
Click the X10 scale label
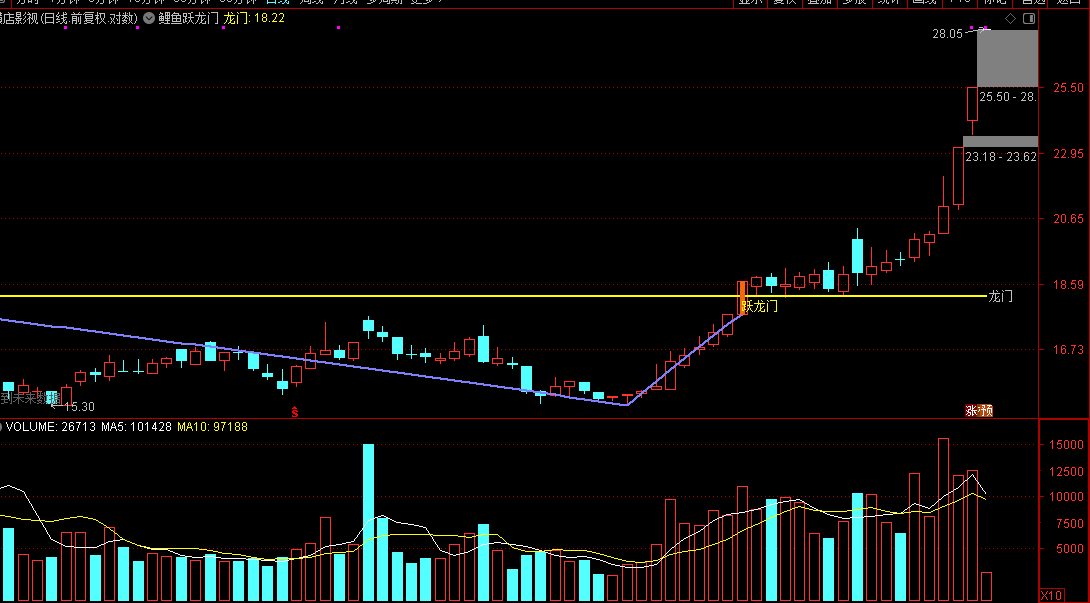[1051, 595]
